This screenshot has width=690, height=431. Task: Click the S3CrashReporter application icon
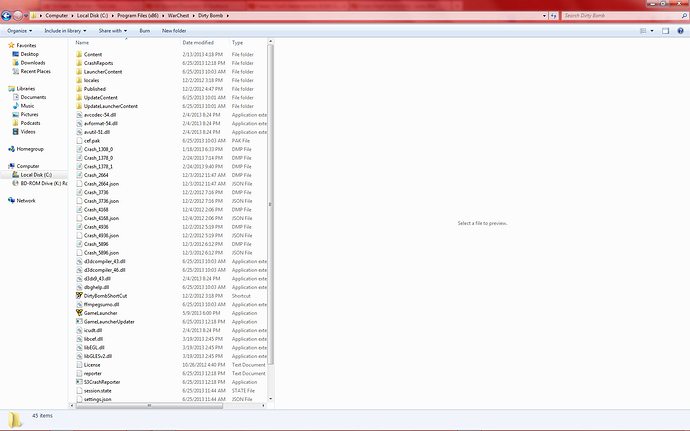coord(79,382)
